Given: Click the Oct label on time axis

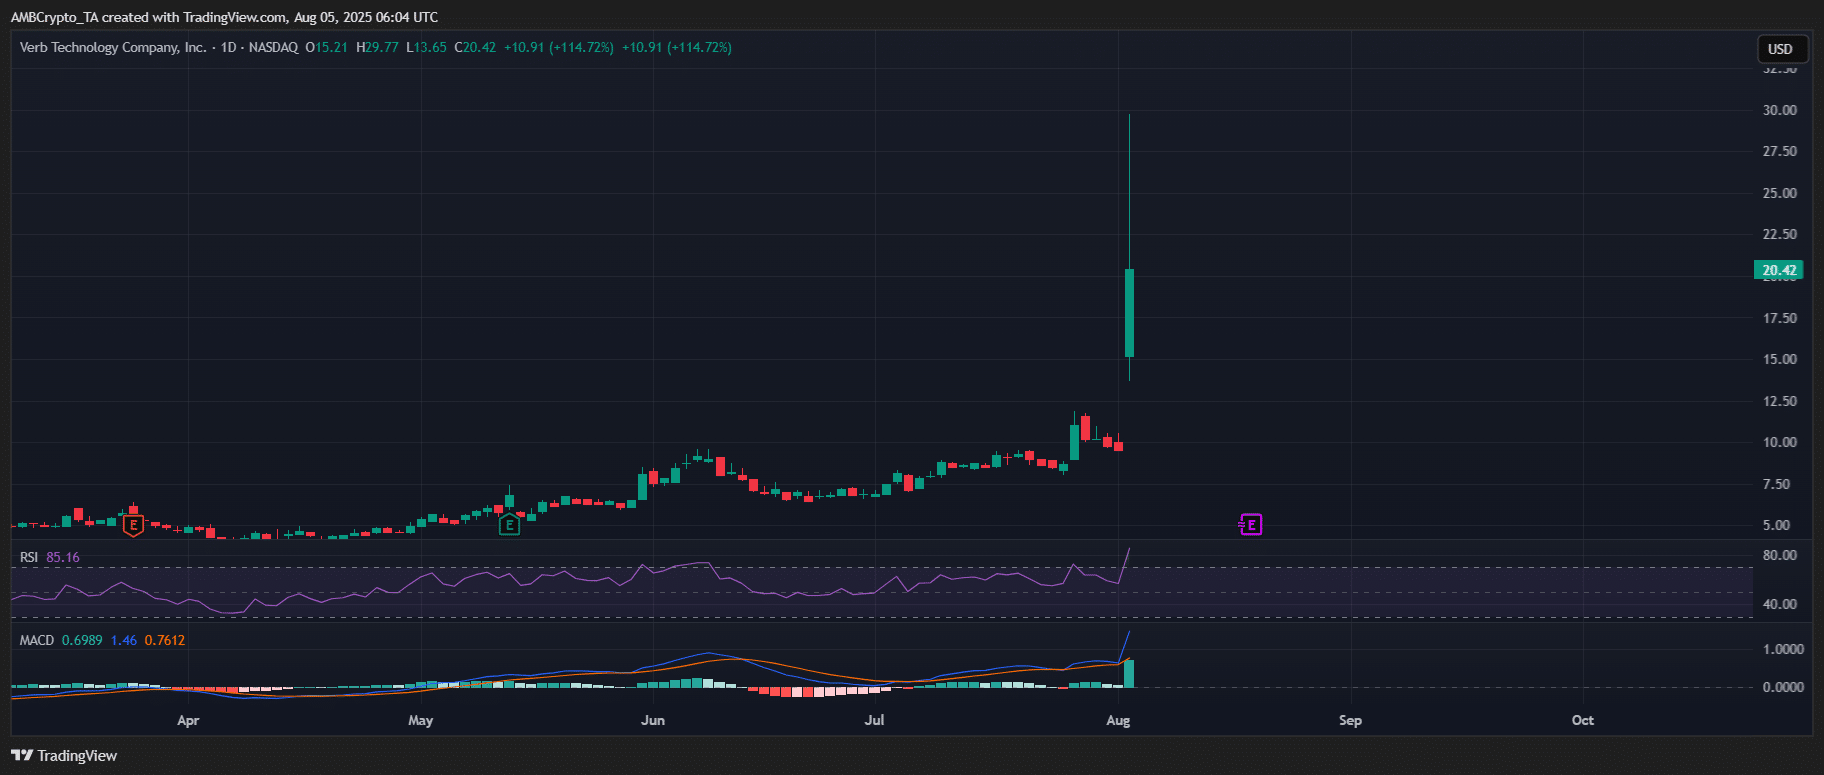Looking at the screenshot, I should point(1582,720).
